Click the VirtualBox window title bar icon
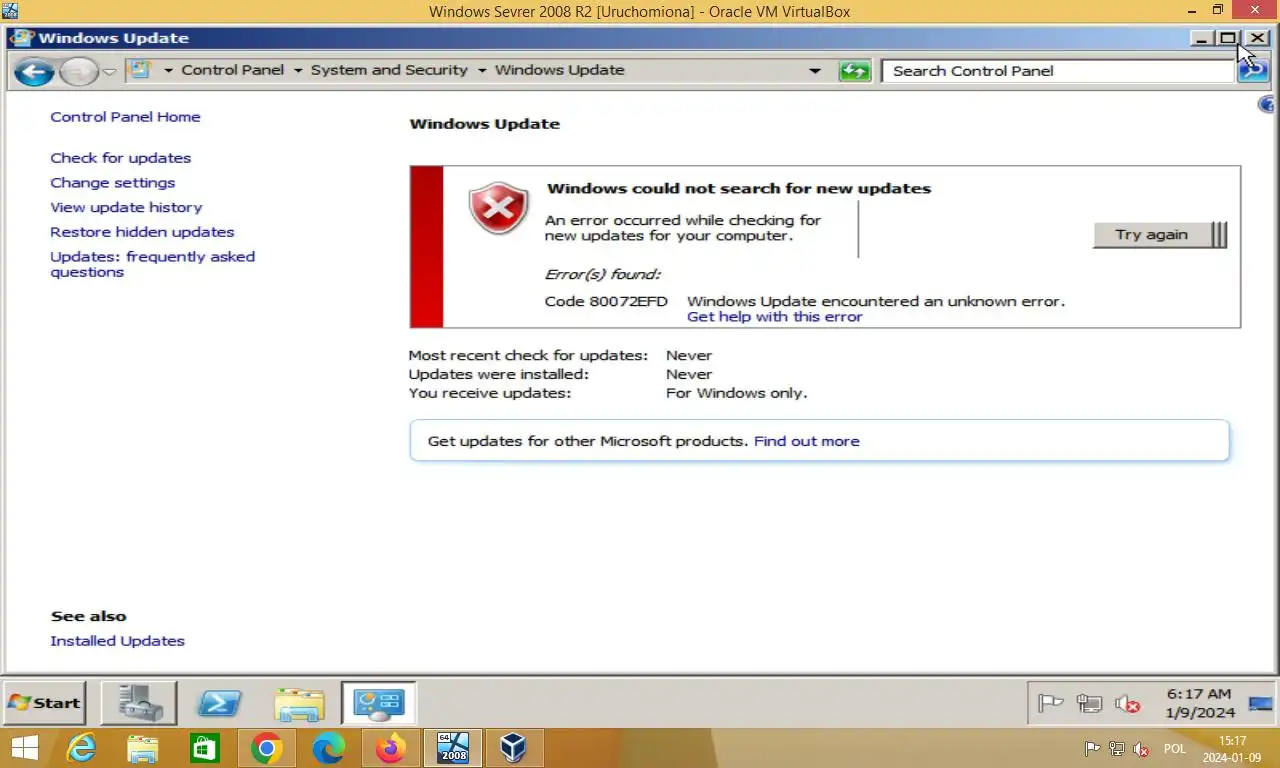This screenshot has width=1280, height=768. pos(10,11)
